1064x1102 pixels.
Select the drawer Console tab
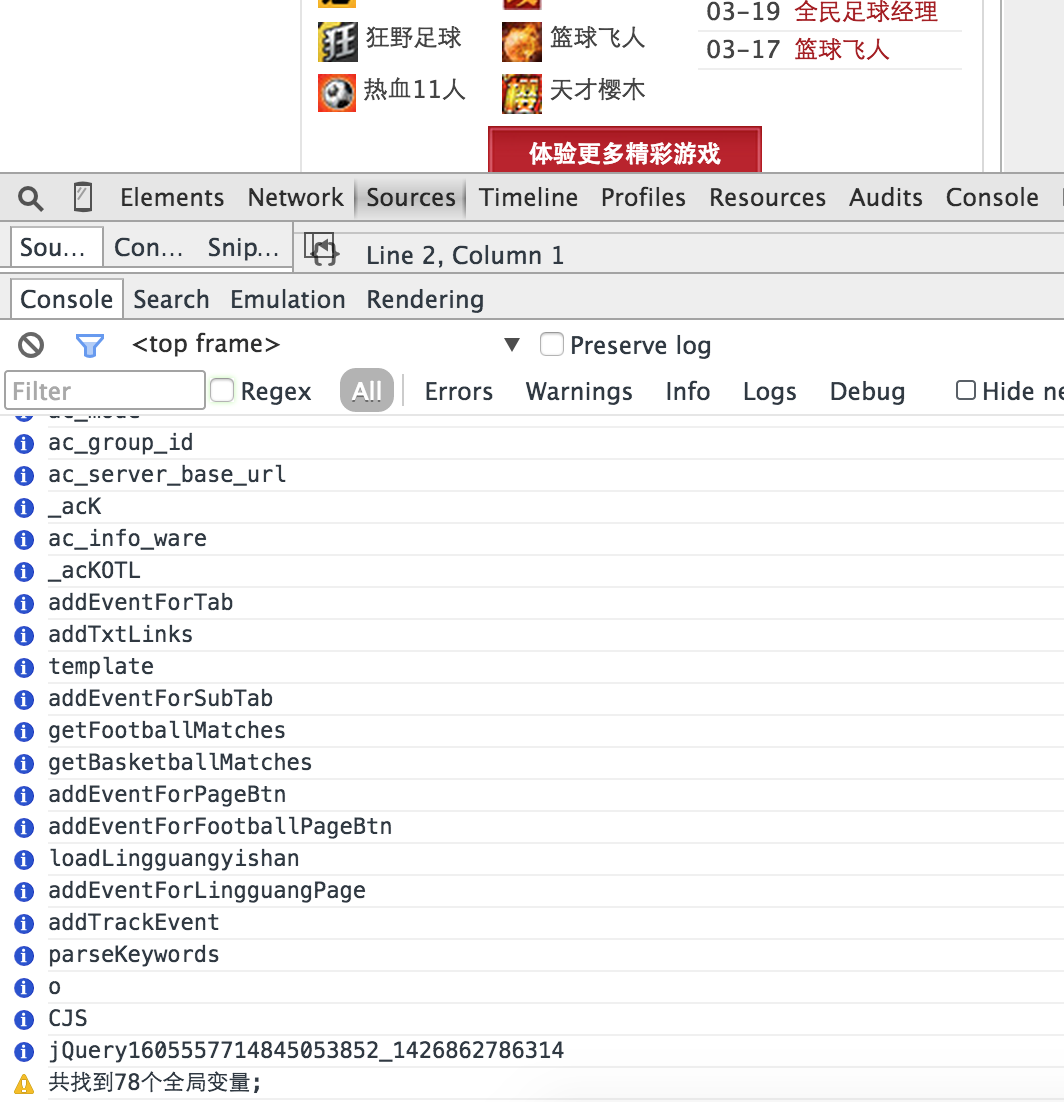[67, 299]
